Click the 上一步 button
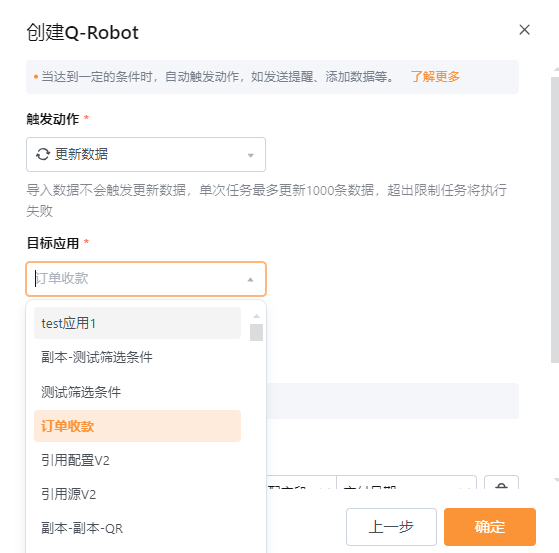 391,527
